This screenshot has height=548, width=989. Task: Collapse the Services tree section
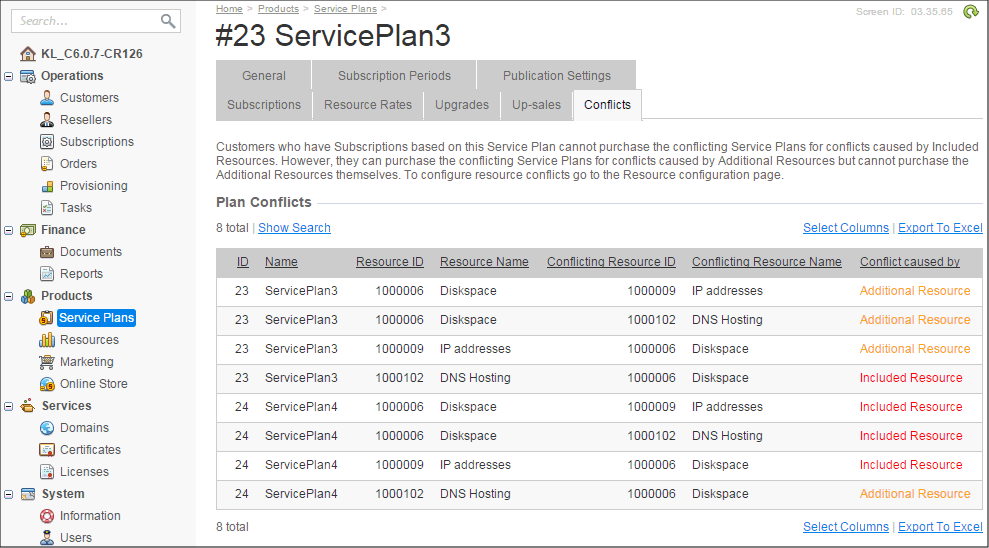(x=9, y=406)
